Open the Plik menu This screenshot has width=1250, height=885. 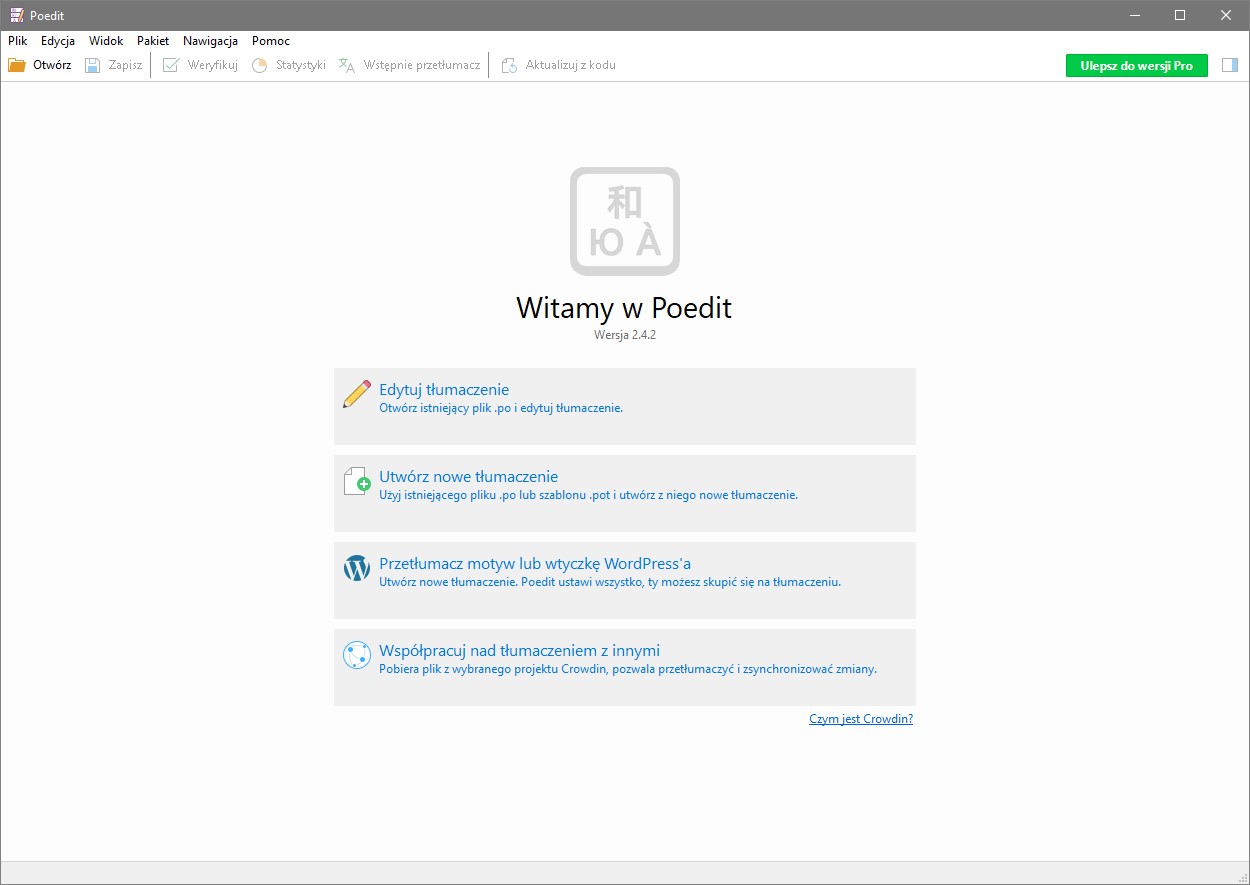(x=17, y=41)
